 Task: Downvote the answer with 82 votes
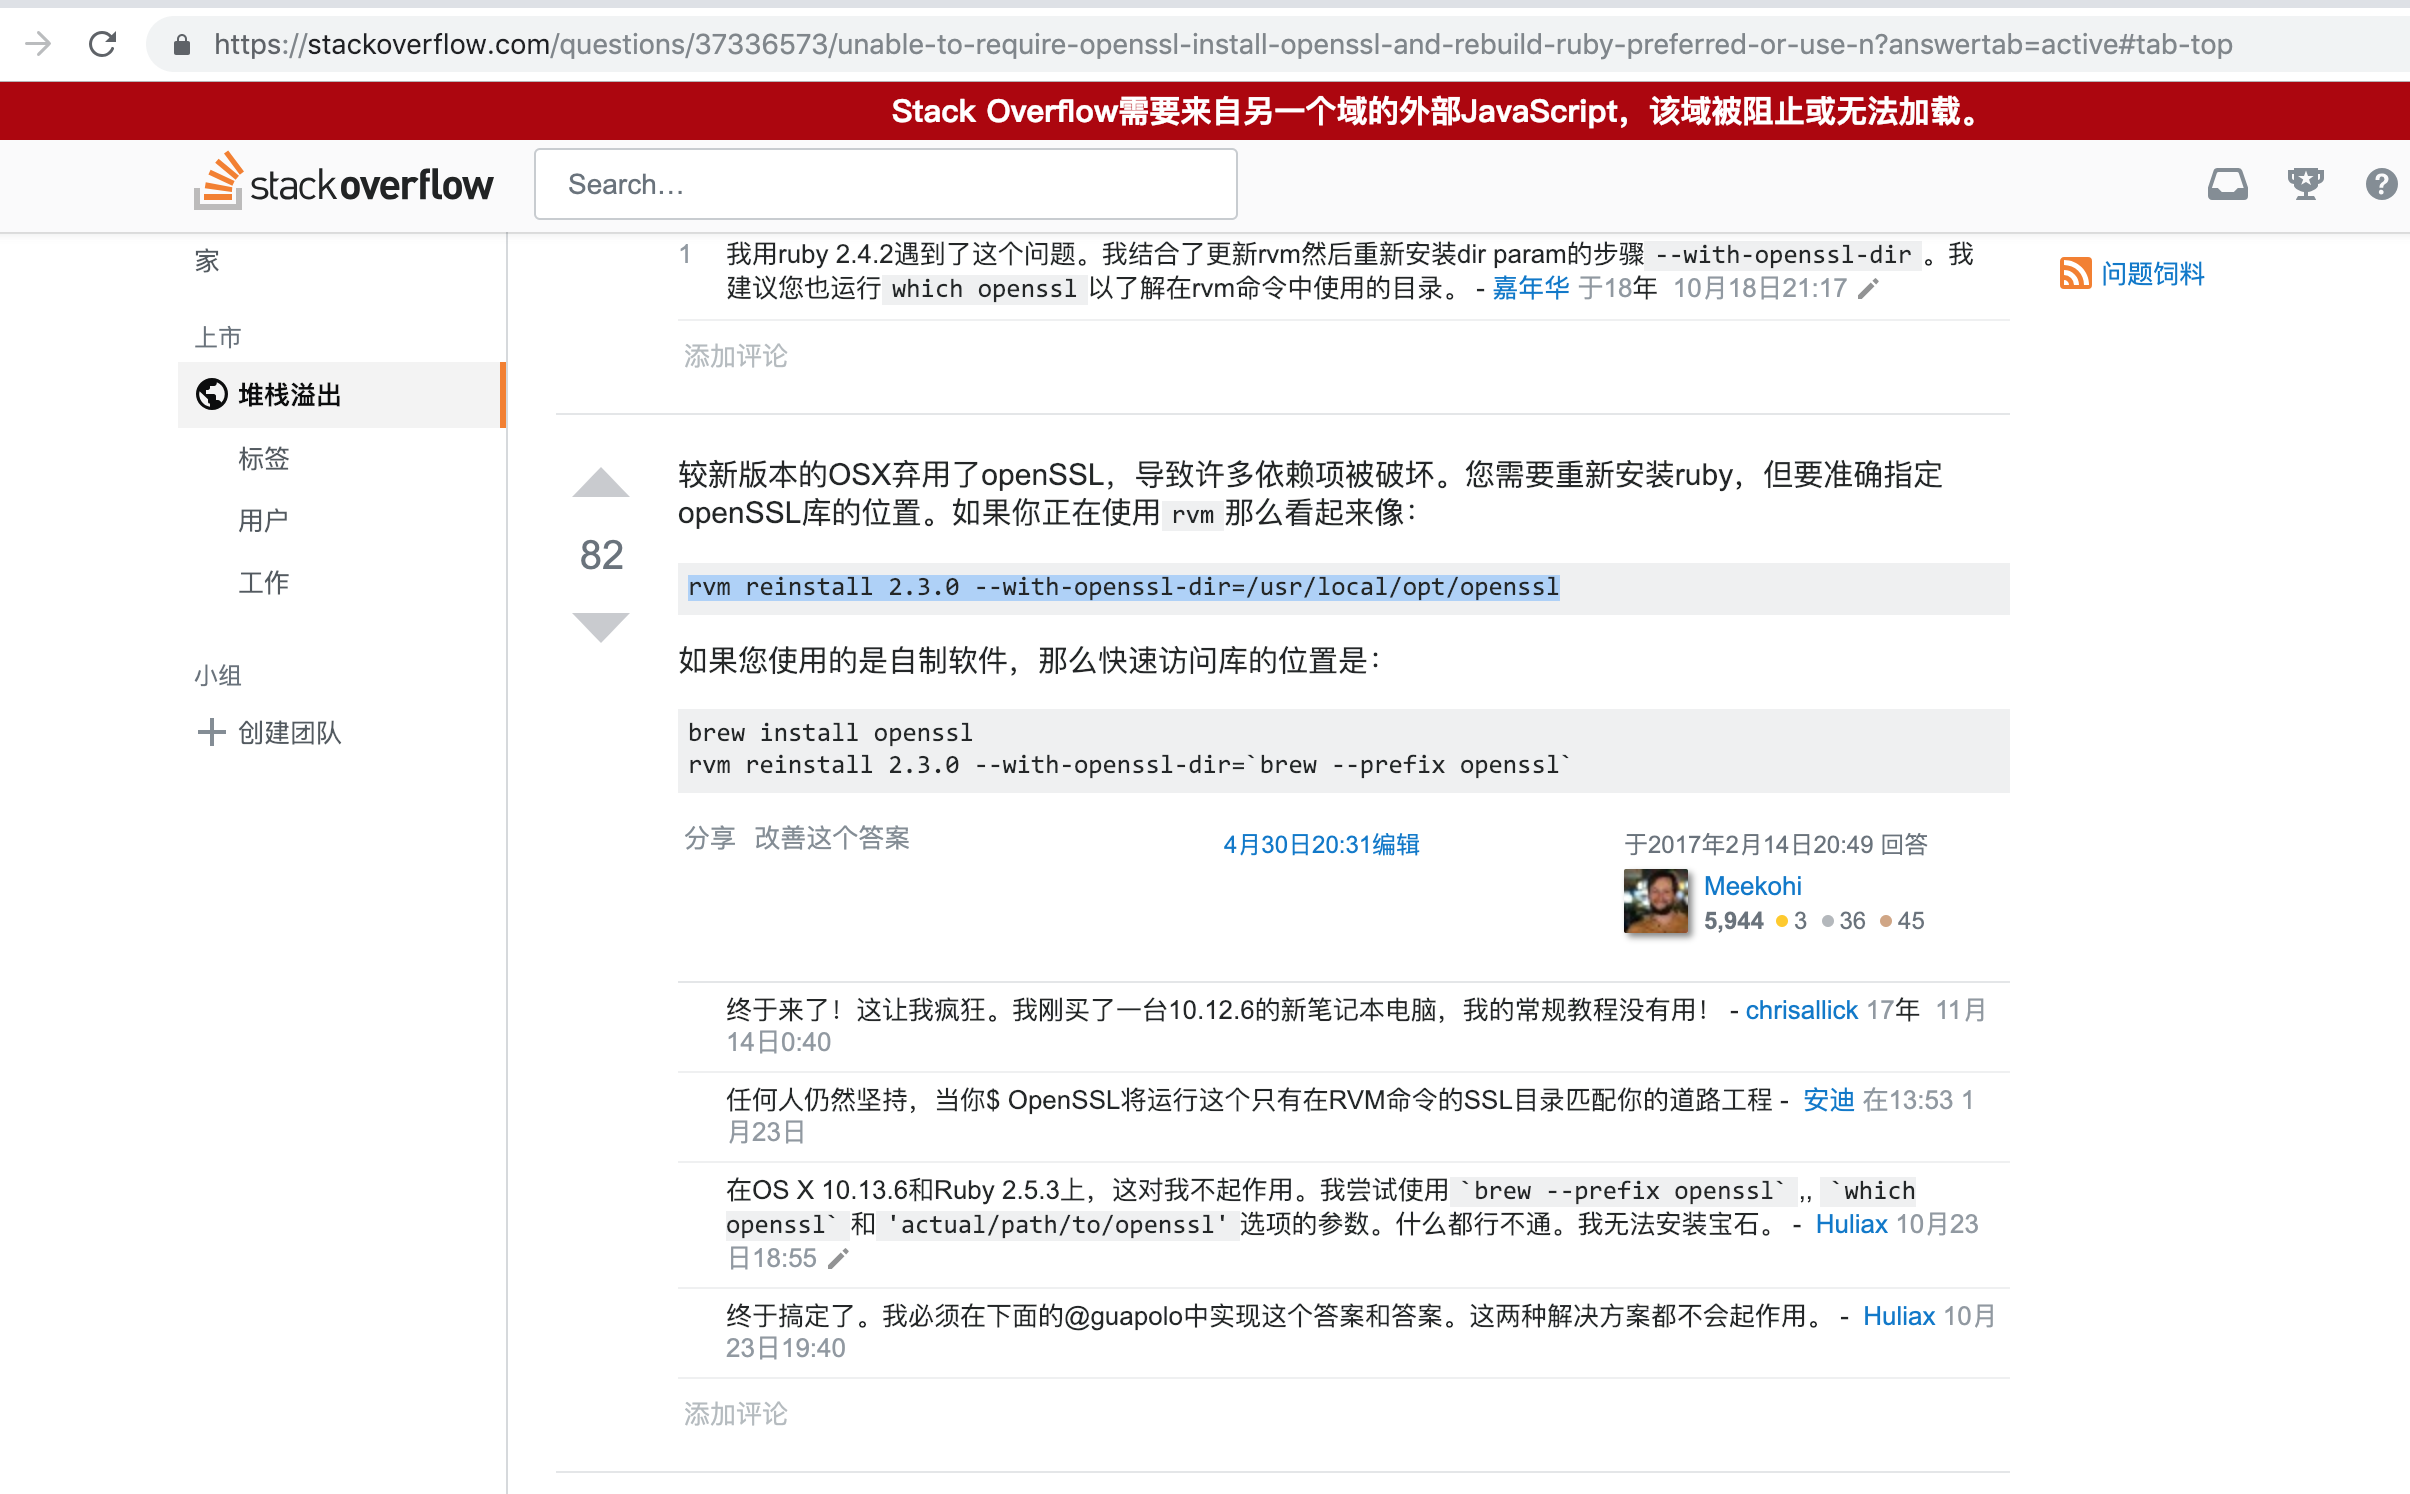601,626
